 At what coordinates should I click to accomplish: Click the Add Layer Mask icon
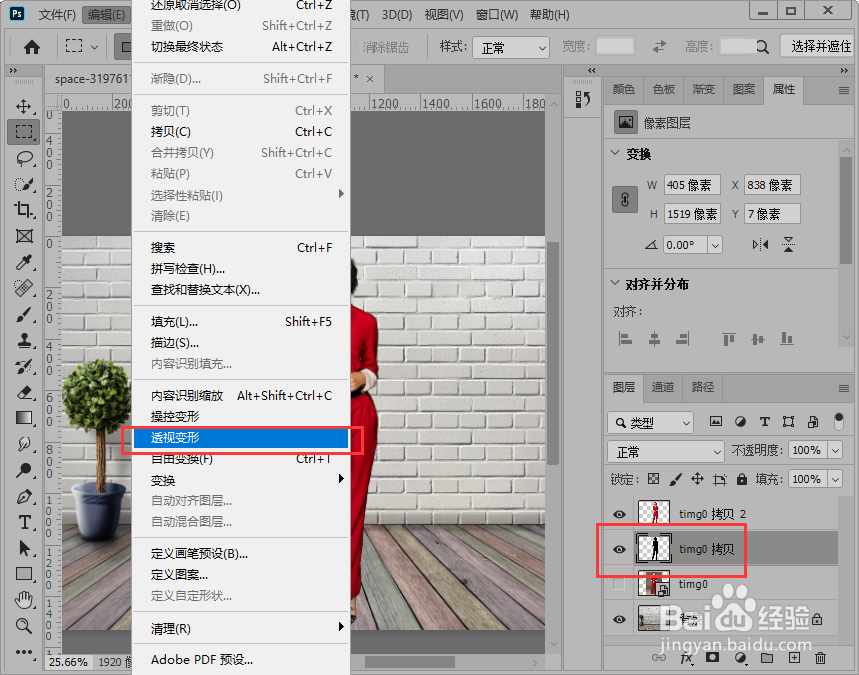coord(712,658)
